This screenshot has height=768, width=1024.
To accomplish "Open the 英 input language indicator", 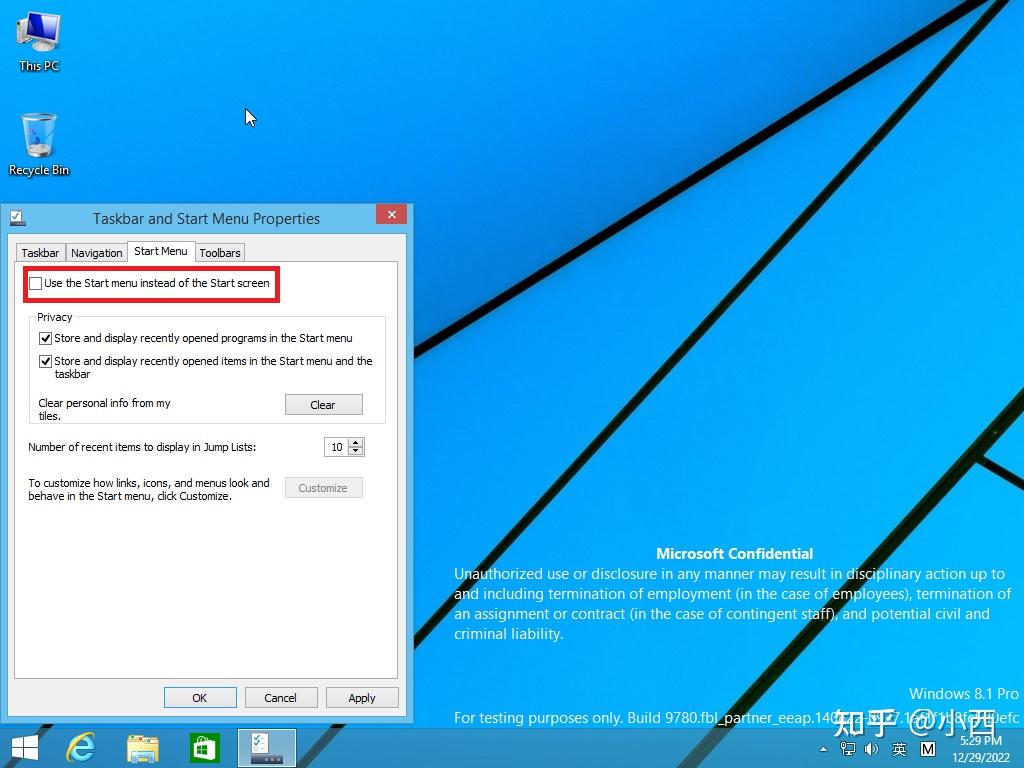I will 897,748.
